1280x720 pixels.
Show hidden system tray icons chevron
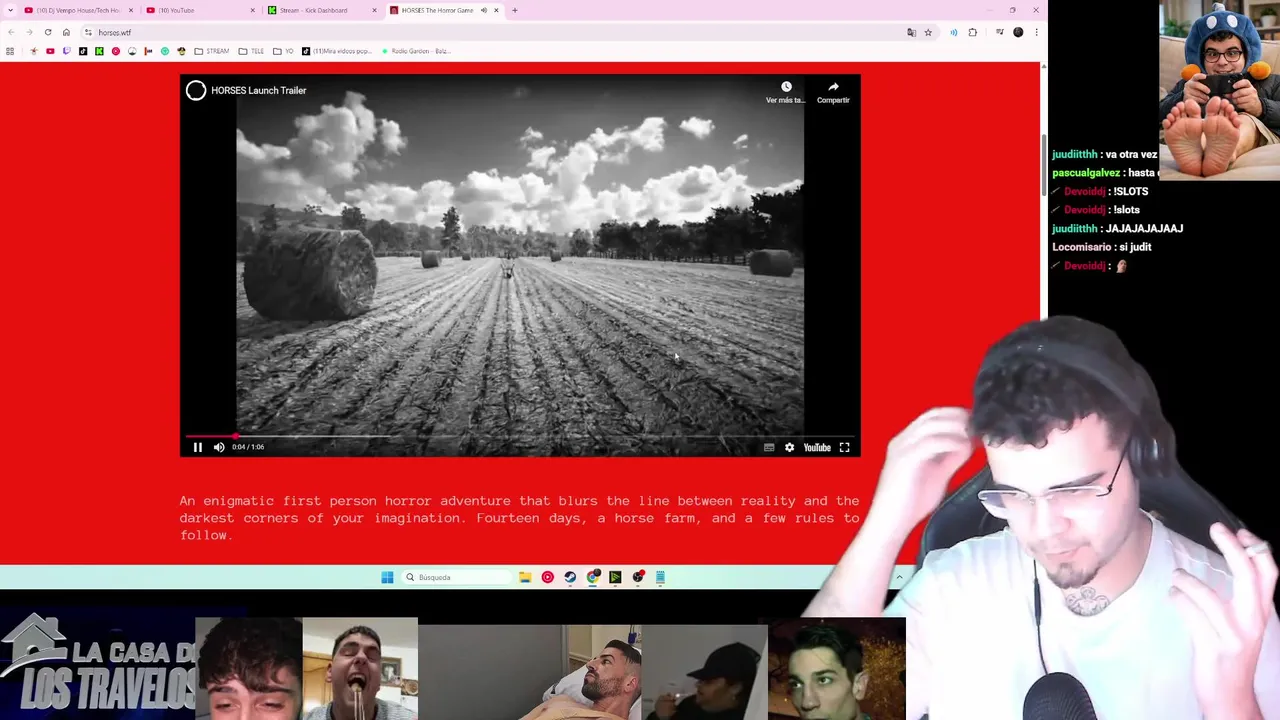(x=899, y=577)
